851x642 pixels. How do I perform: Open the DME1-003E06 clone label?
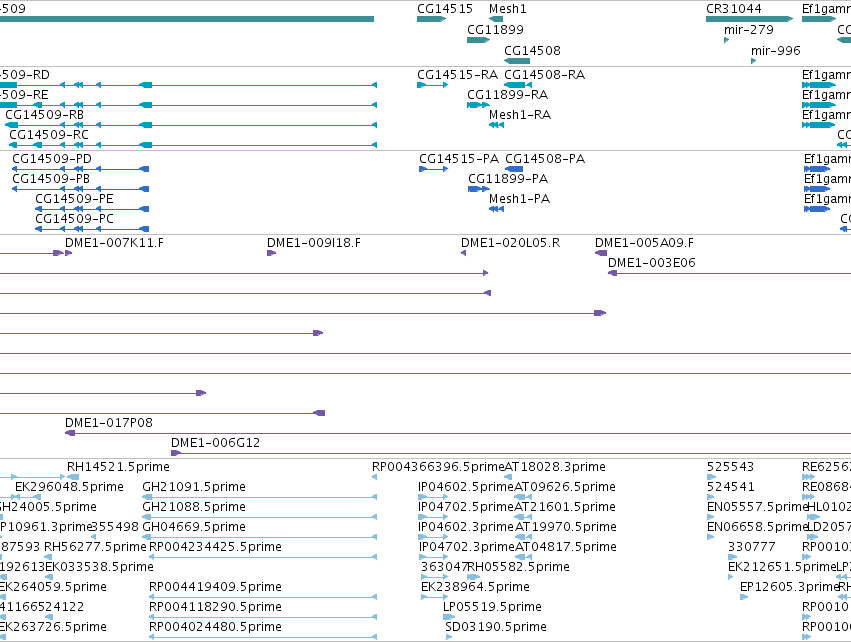[651, 263]
